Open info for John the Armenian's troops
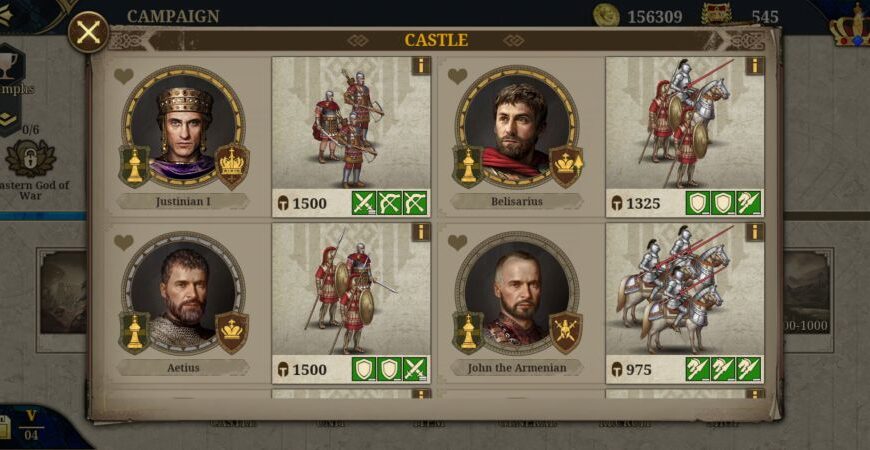The width and height of the screenshot is (870, 450). click(x=755, y=232)
